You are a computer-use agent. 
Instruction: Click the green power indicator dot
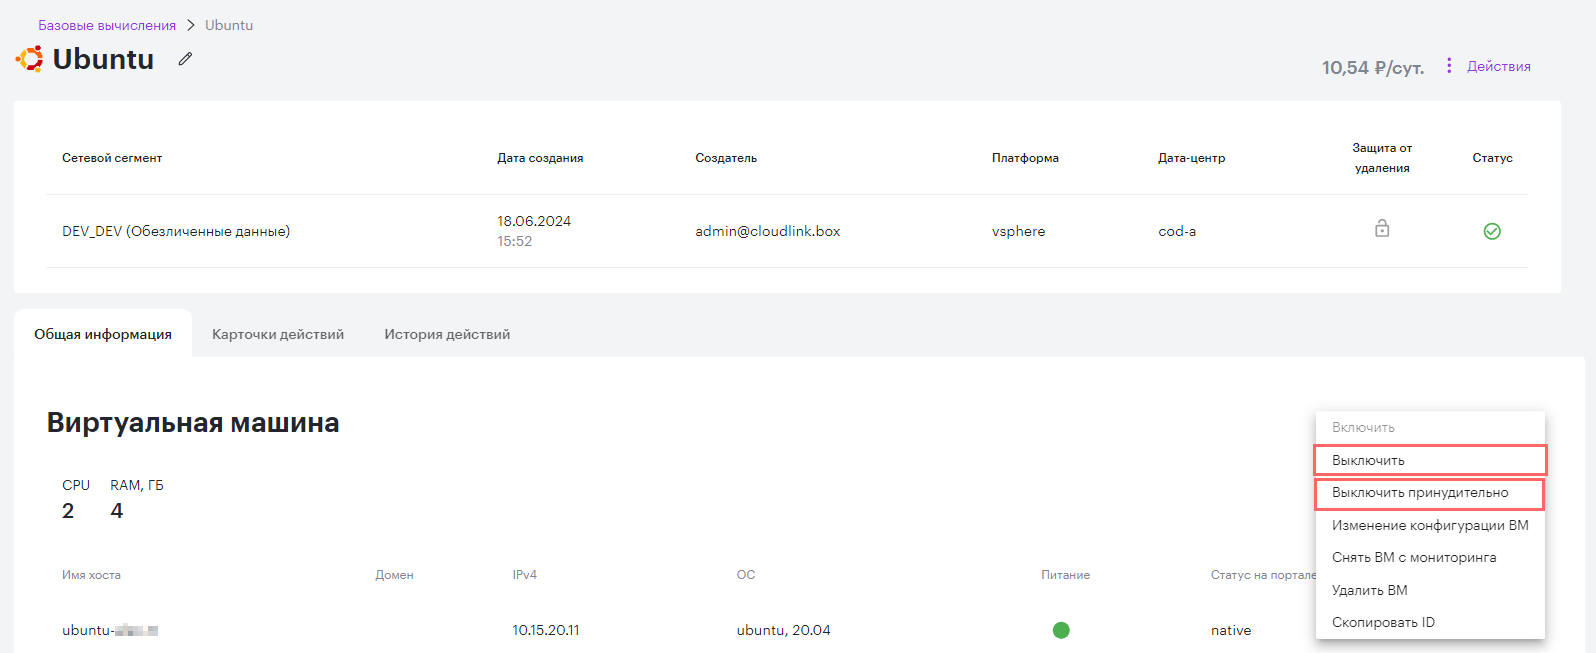coord(1061,630)
